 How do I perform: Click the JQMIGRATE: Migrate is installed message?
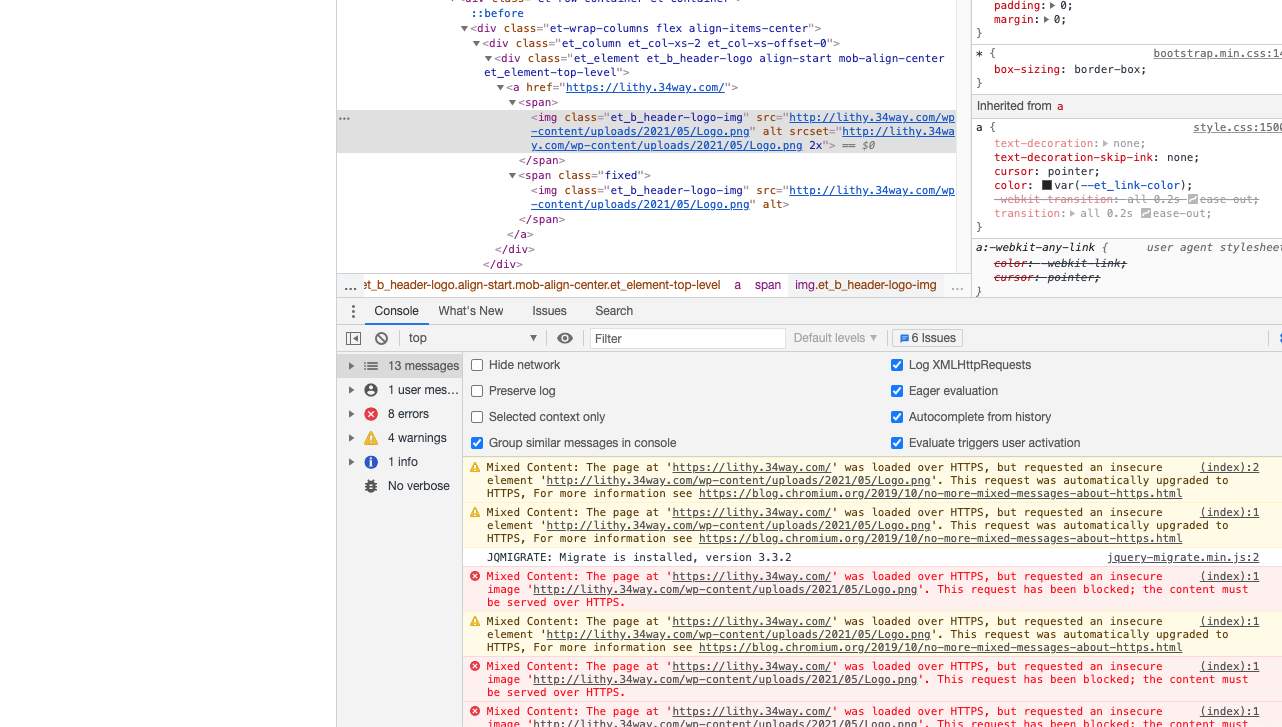pos(639,558)
